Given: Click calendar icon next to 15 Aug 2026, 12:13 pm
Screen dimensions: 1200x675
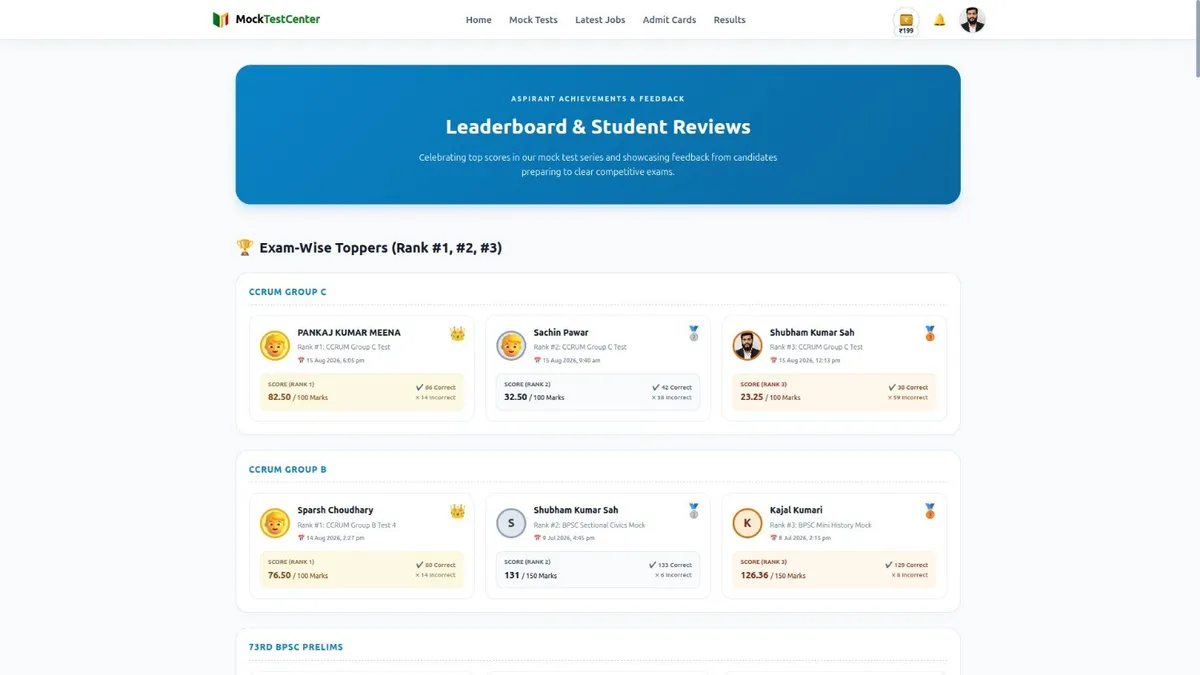Looking at the screenshot, I should tap(773, 360).
